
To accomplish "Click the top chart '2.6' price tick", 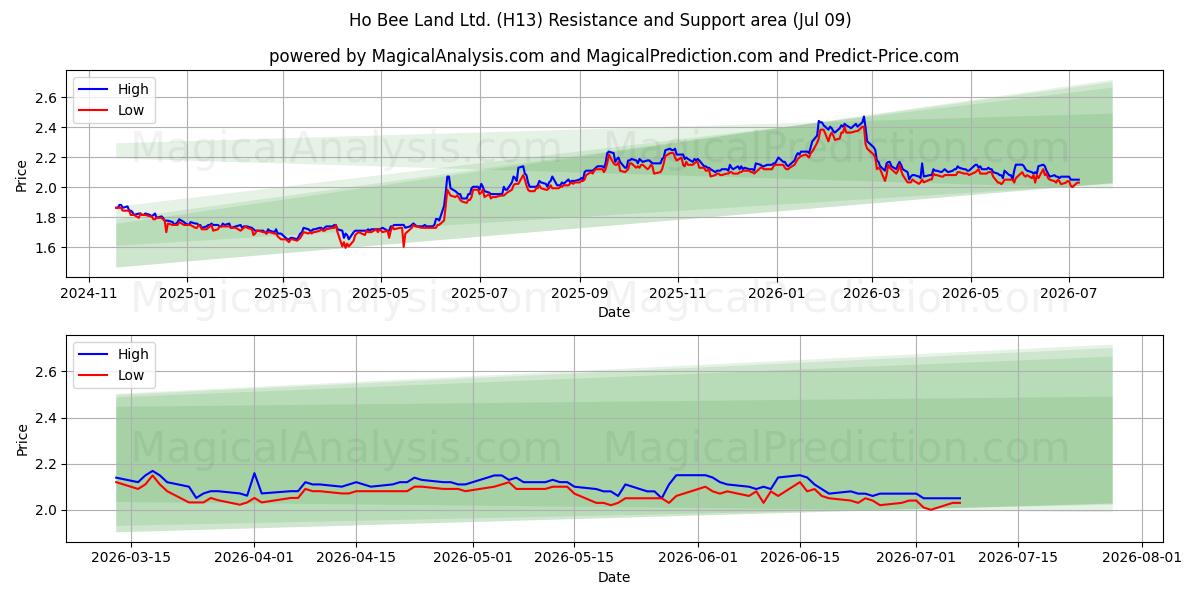I will 48,98.
